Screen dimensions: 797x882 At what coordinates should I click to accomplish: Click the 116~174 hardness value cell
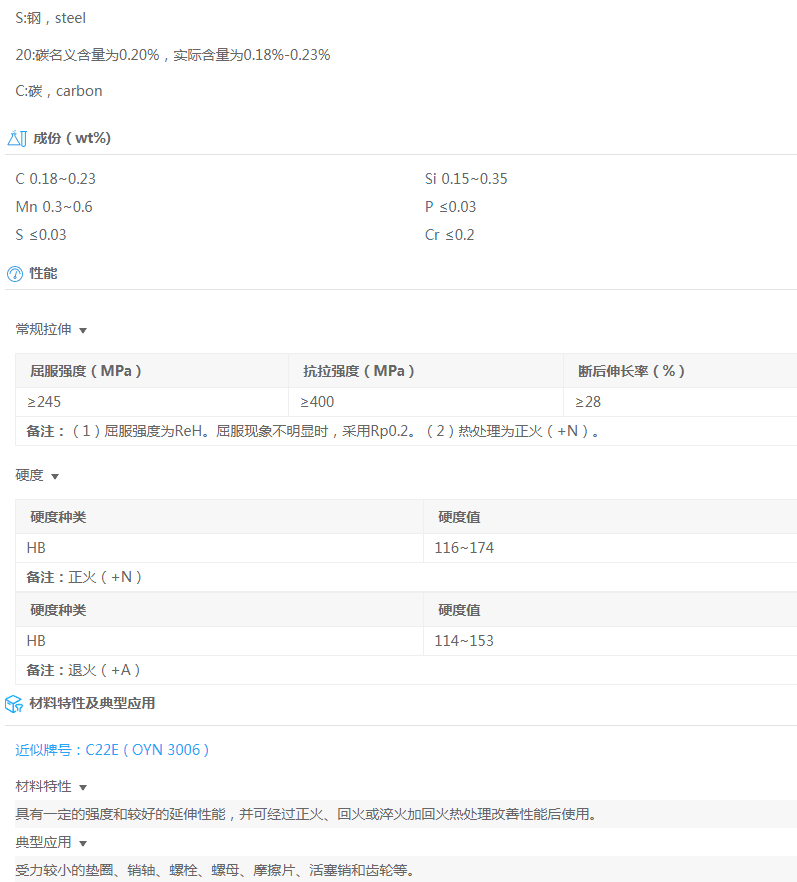click(464, 548)
